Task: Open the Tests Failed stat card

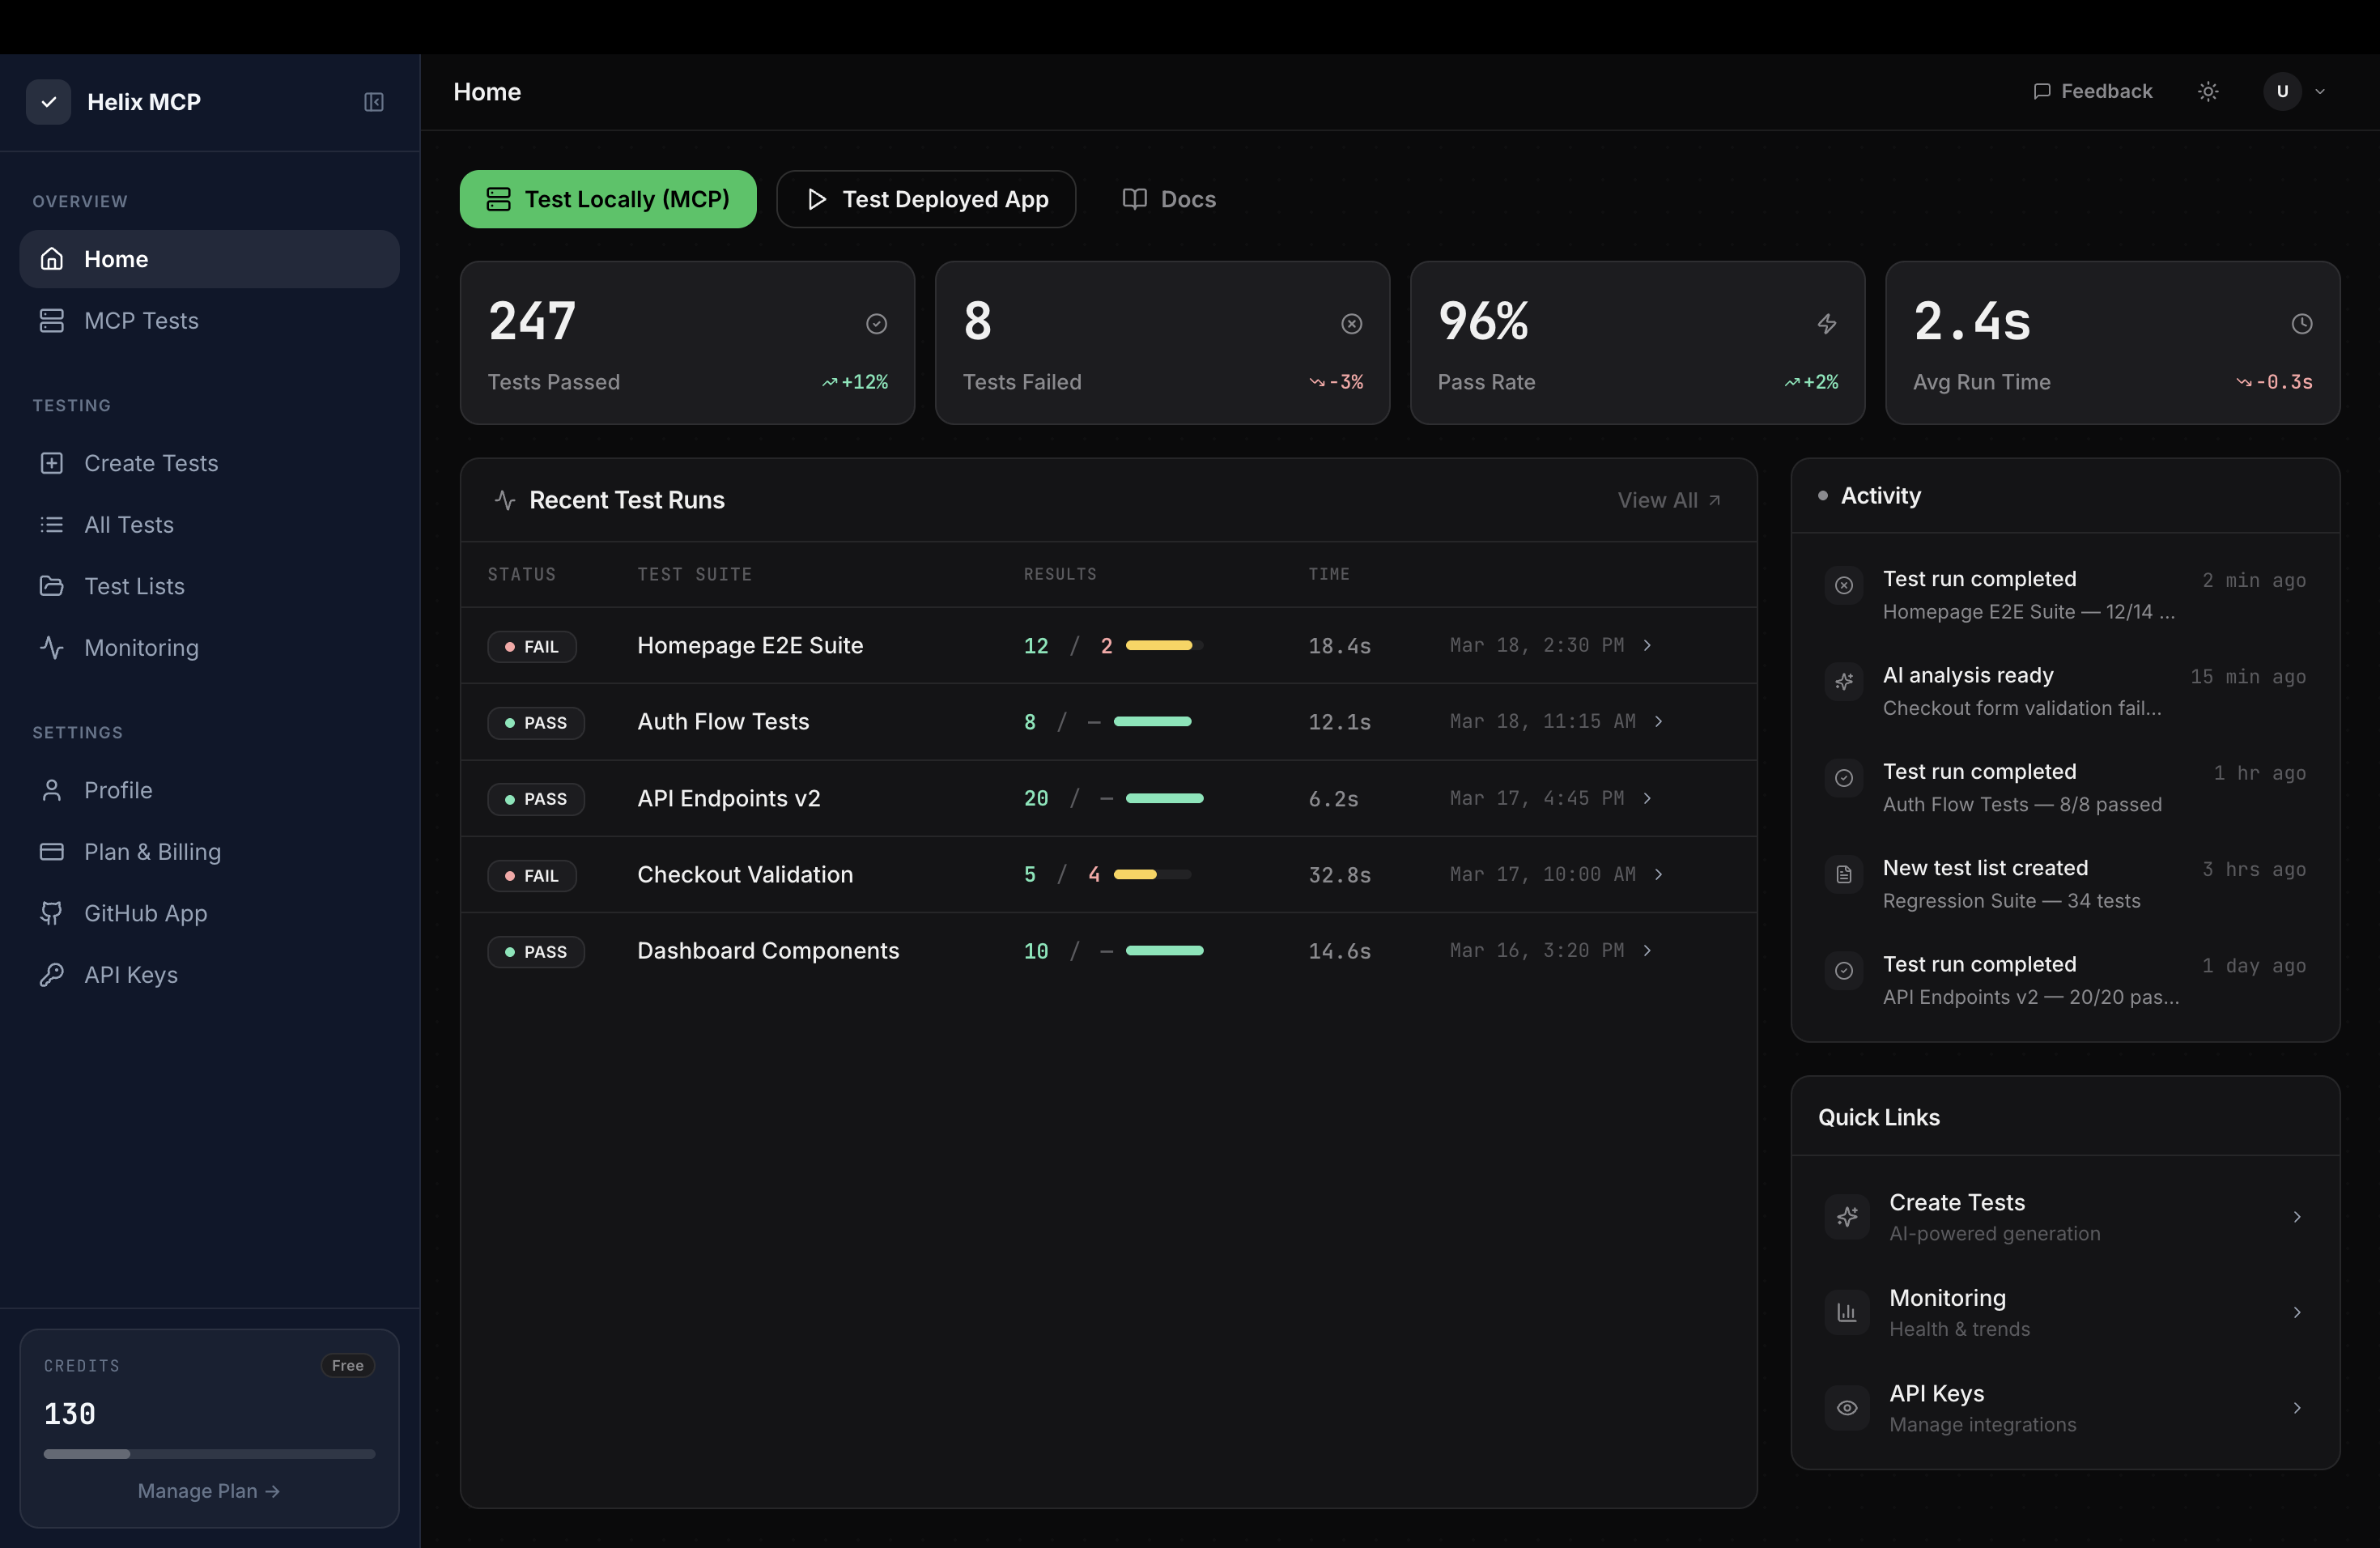Action: [1162, 343]
